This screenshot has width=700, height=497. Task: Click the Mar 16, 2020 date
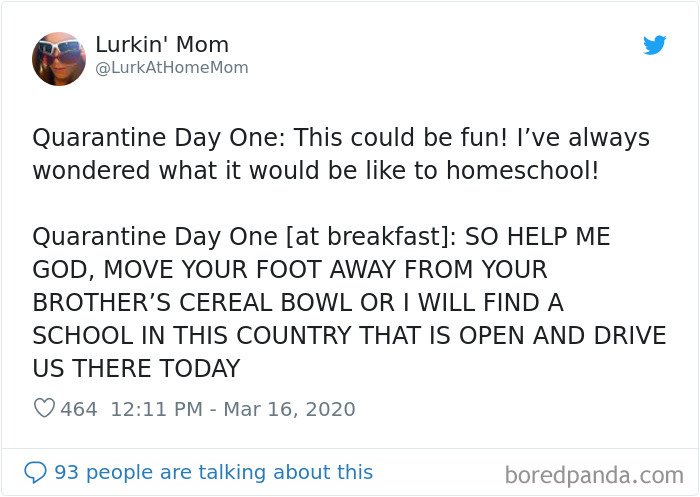click(x=289, y=409)
